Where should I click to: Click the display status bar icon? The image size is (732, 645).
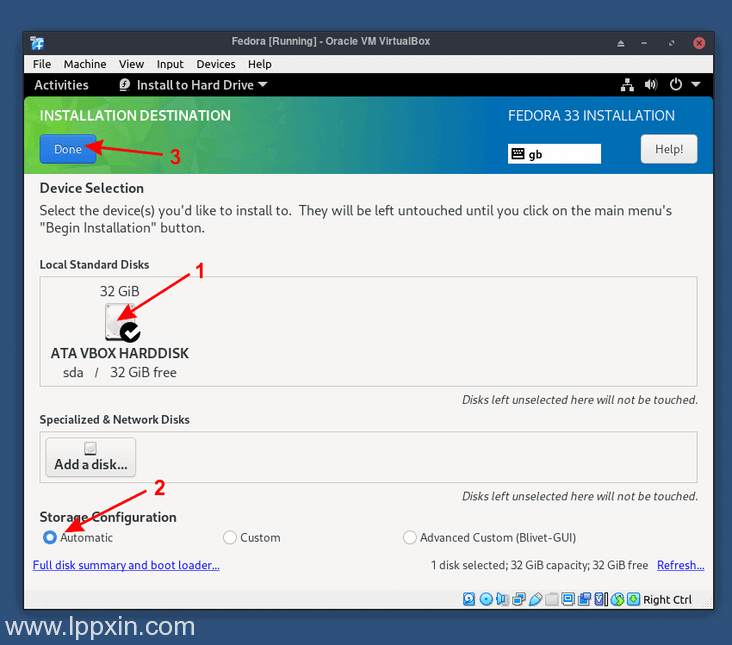[x=568, y=599]
